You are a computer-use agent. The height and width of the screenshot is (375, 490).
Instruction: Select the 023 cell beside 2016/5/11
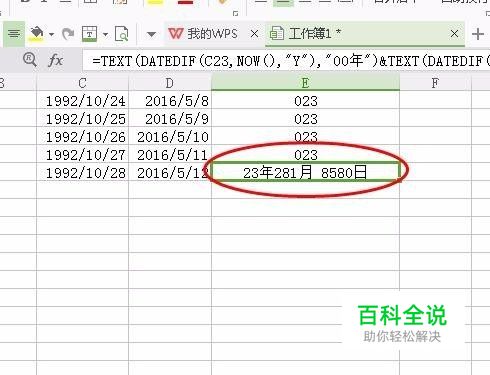[x=305, y=155]
